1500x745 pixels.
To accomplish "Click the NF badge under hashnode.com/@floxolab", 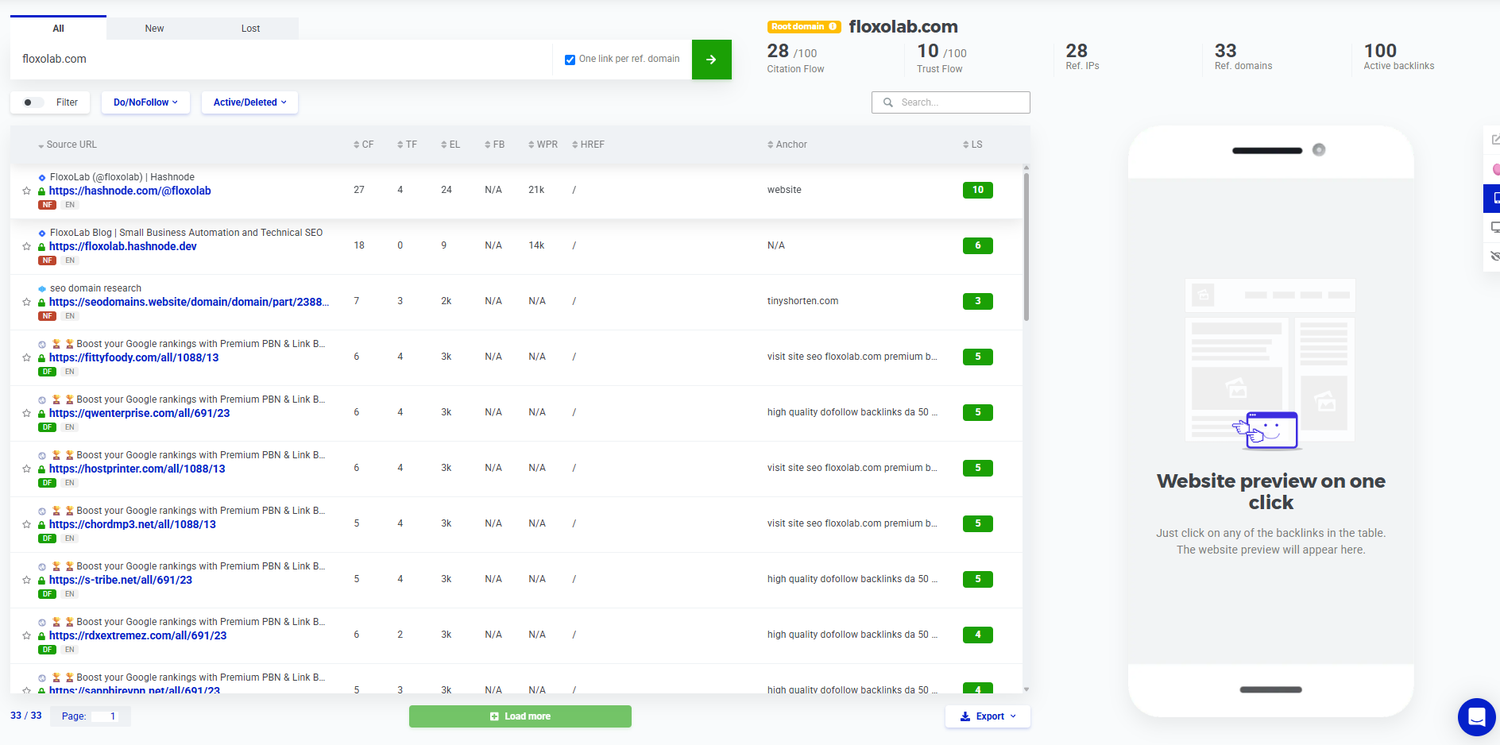I will pos(47,205).
